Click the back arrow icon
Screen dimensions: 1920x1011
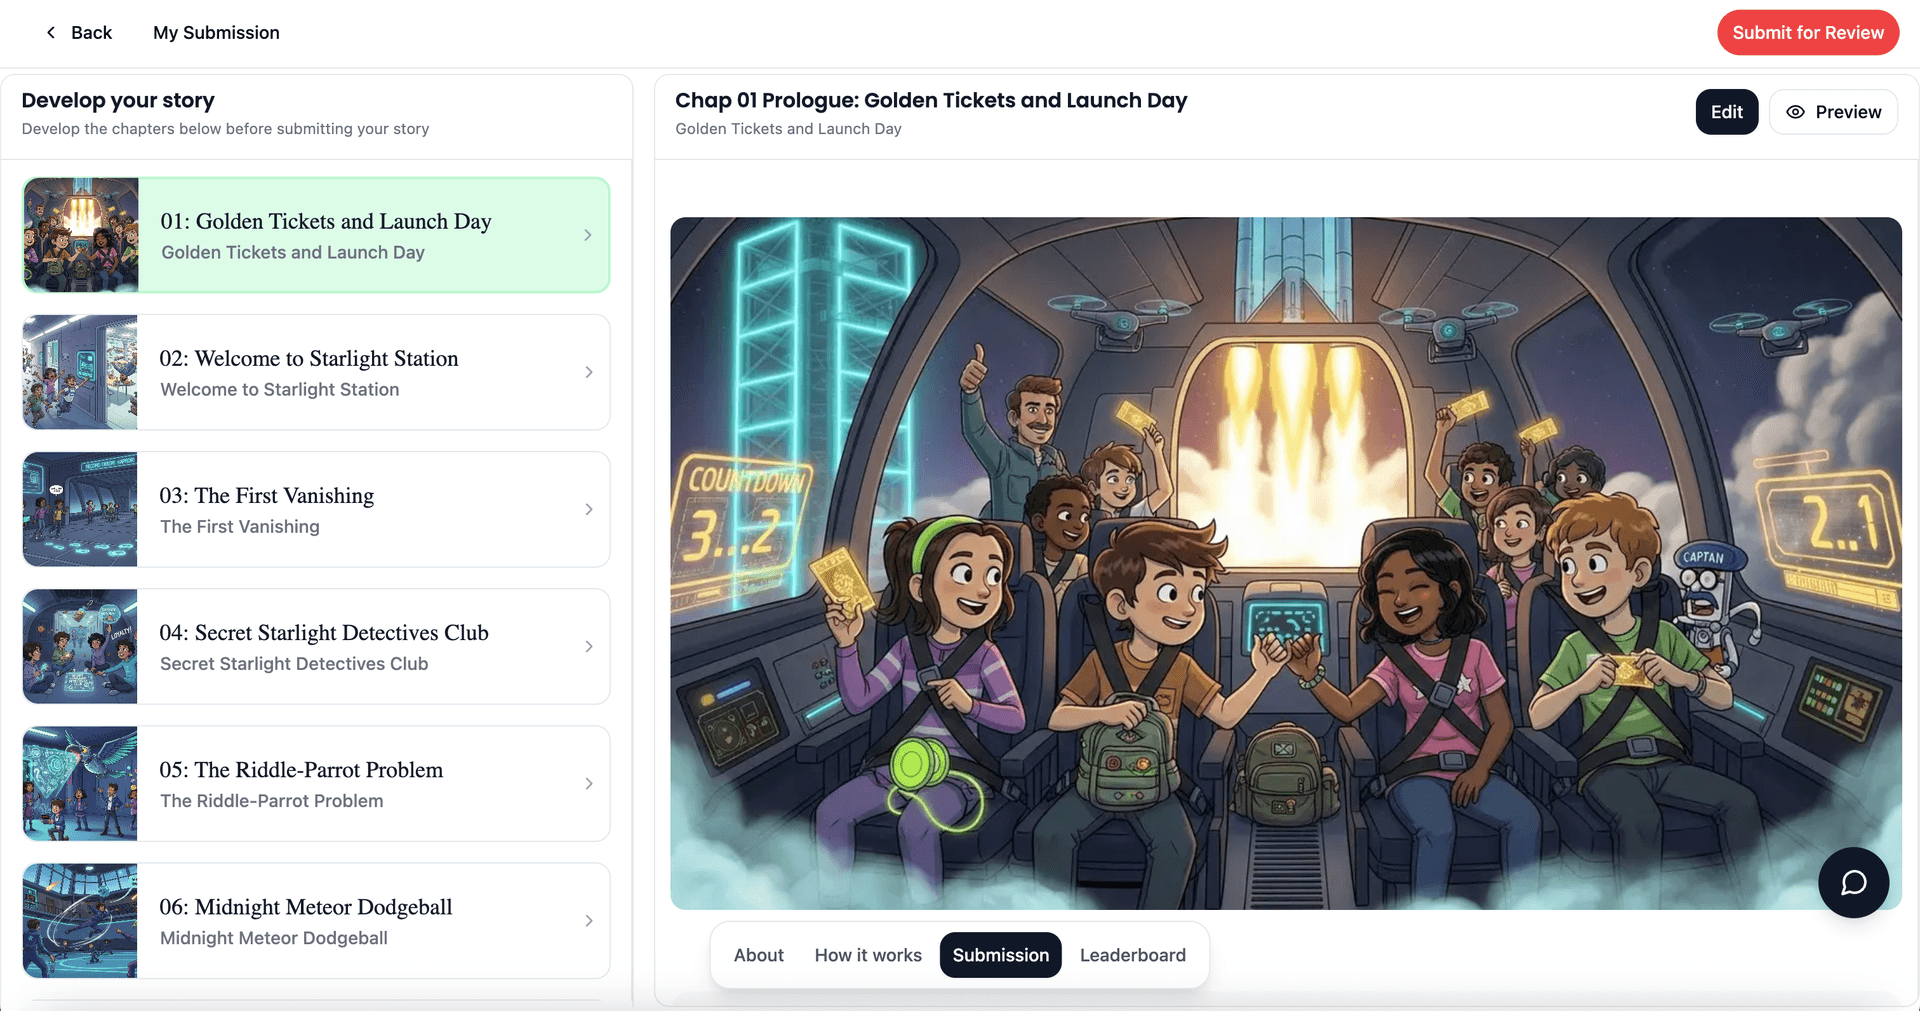[51, 33]
